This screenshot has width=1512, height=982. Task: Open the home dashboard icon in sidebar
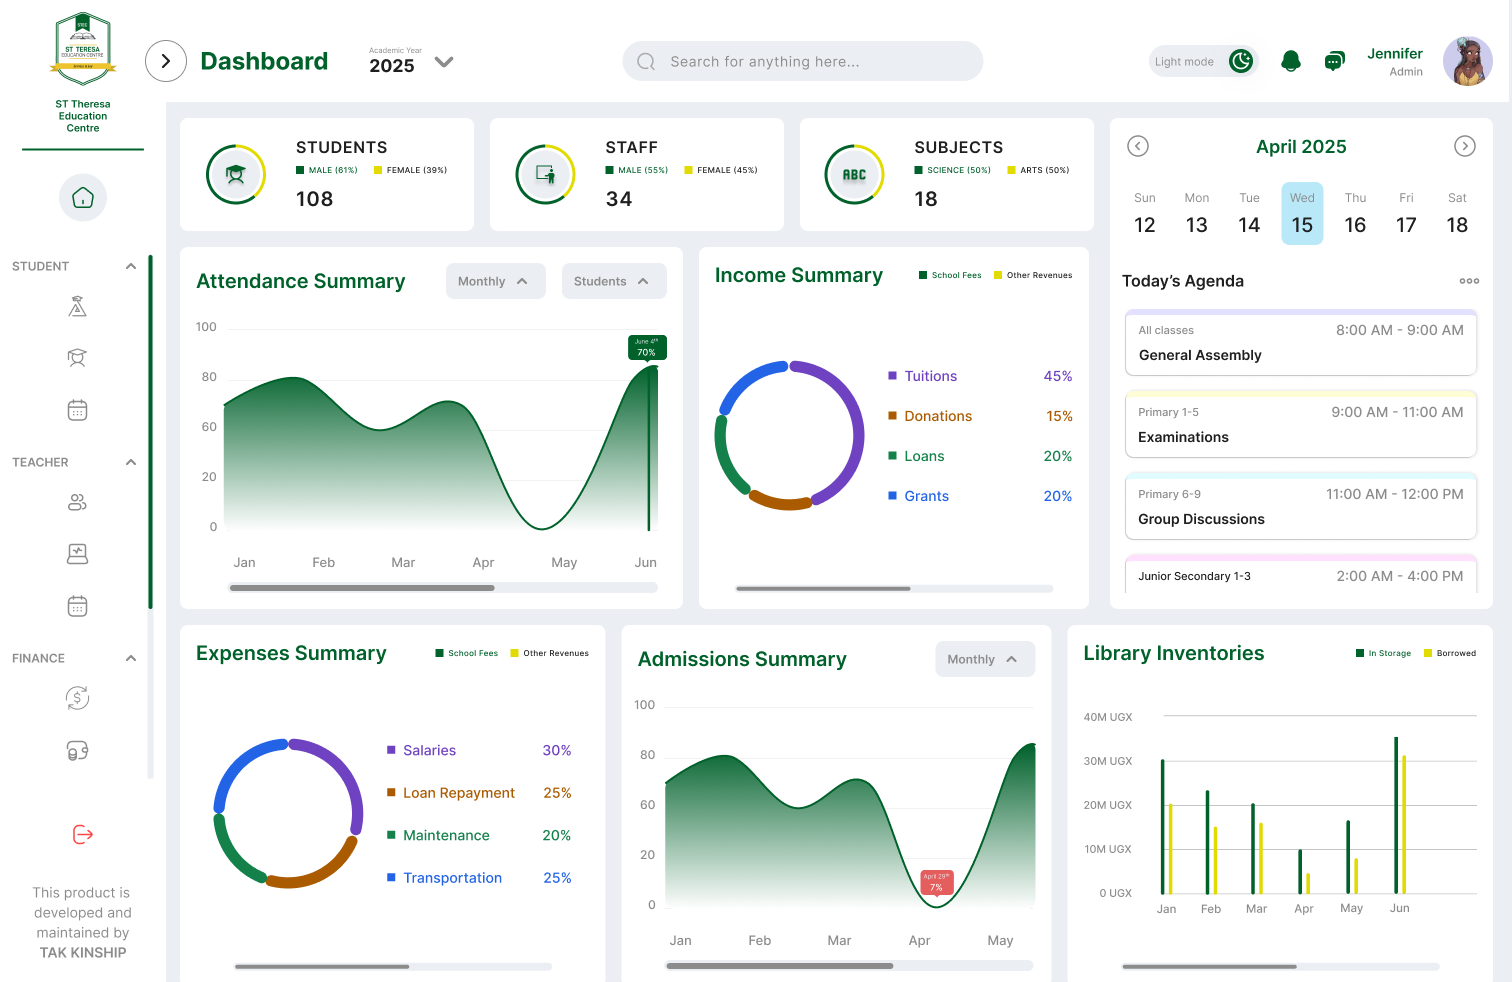[x=83, y=197]
